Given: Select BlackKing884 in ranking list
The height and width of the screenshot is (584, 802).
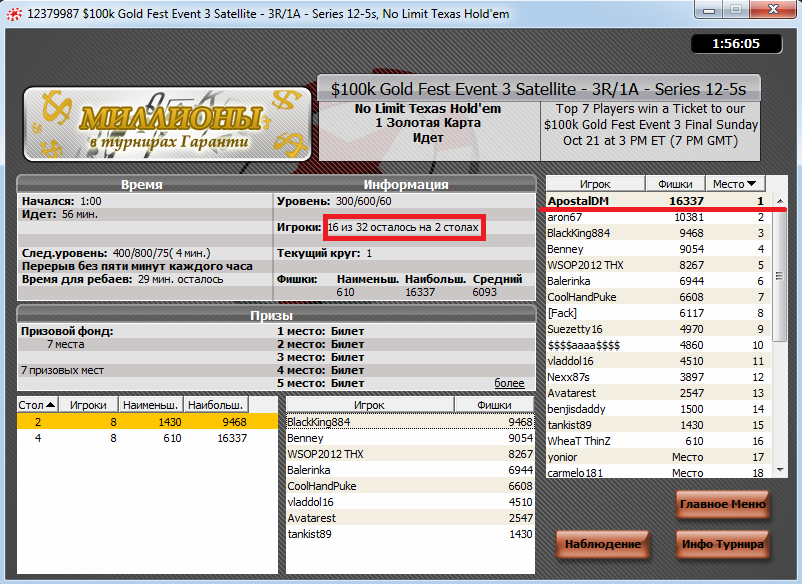Looking at the screenshot, I should point(658,233).
